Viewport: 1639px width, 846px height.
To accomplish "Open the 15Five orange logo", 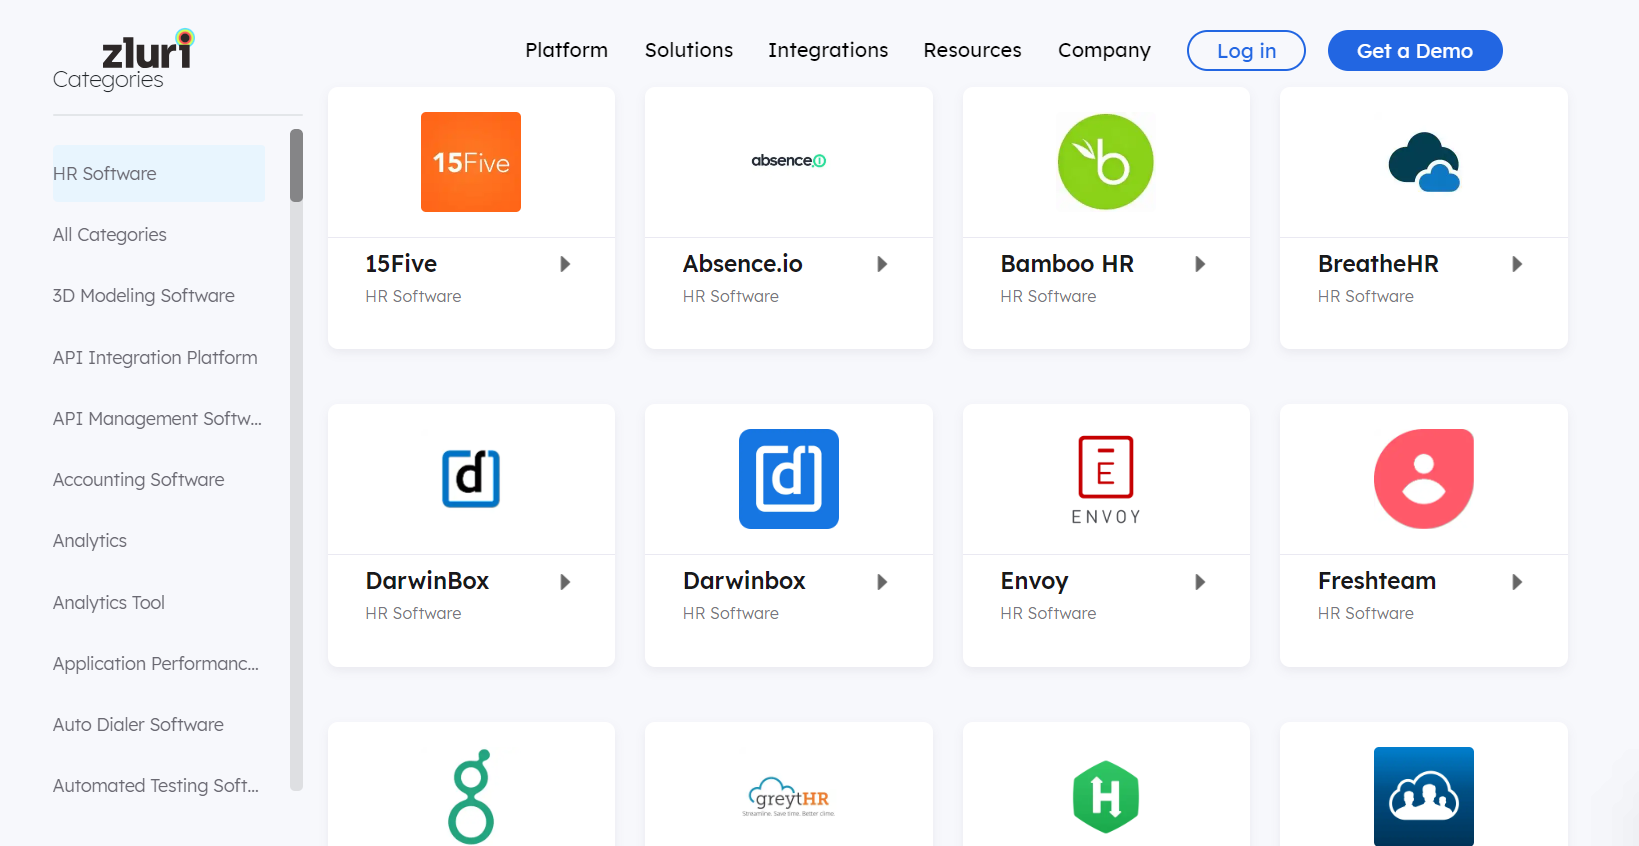I will point(471,162).
